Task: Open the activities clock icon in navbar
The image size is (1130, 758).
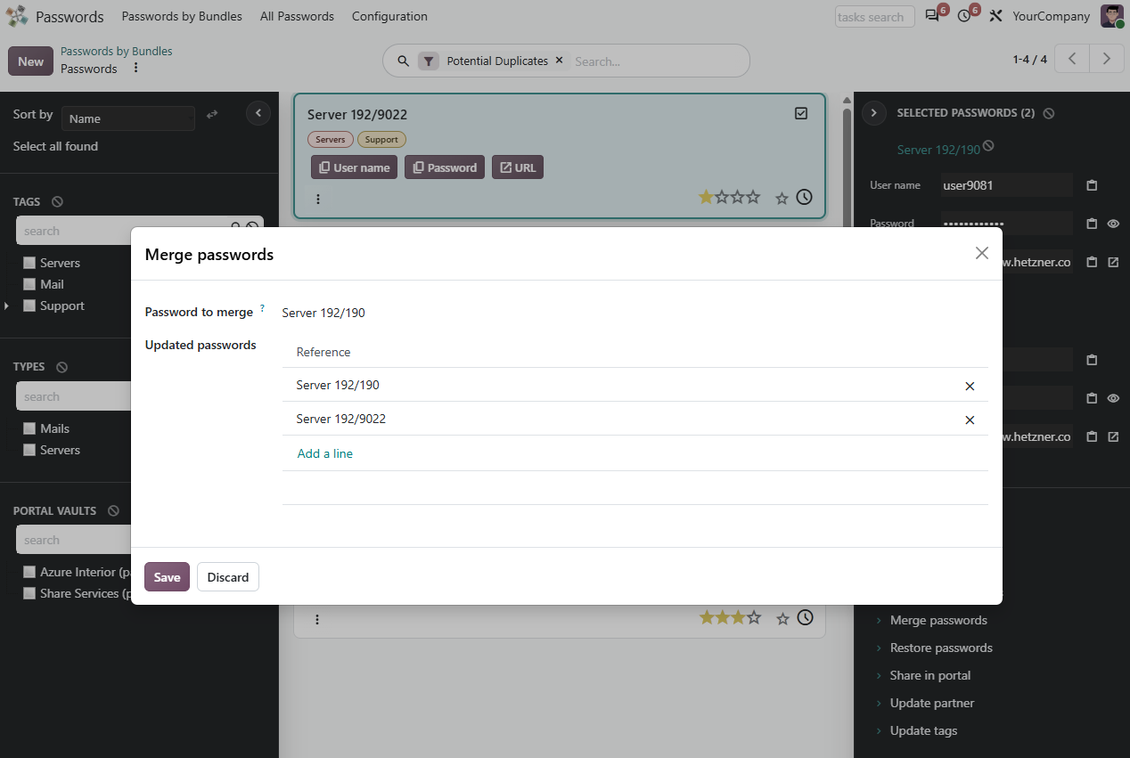Action: click(x=964, y=16)
